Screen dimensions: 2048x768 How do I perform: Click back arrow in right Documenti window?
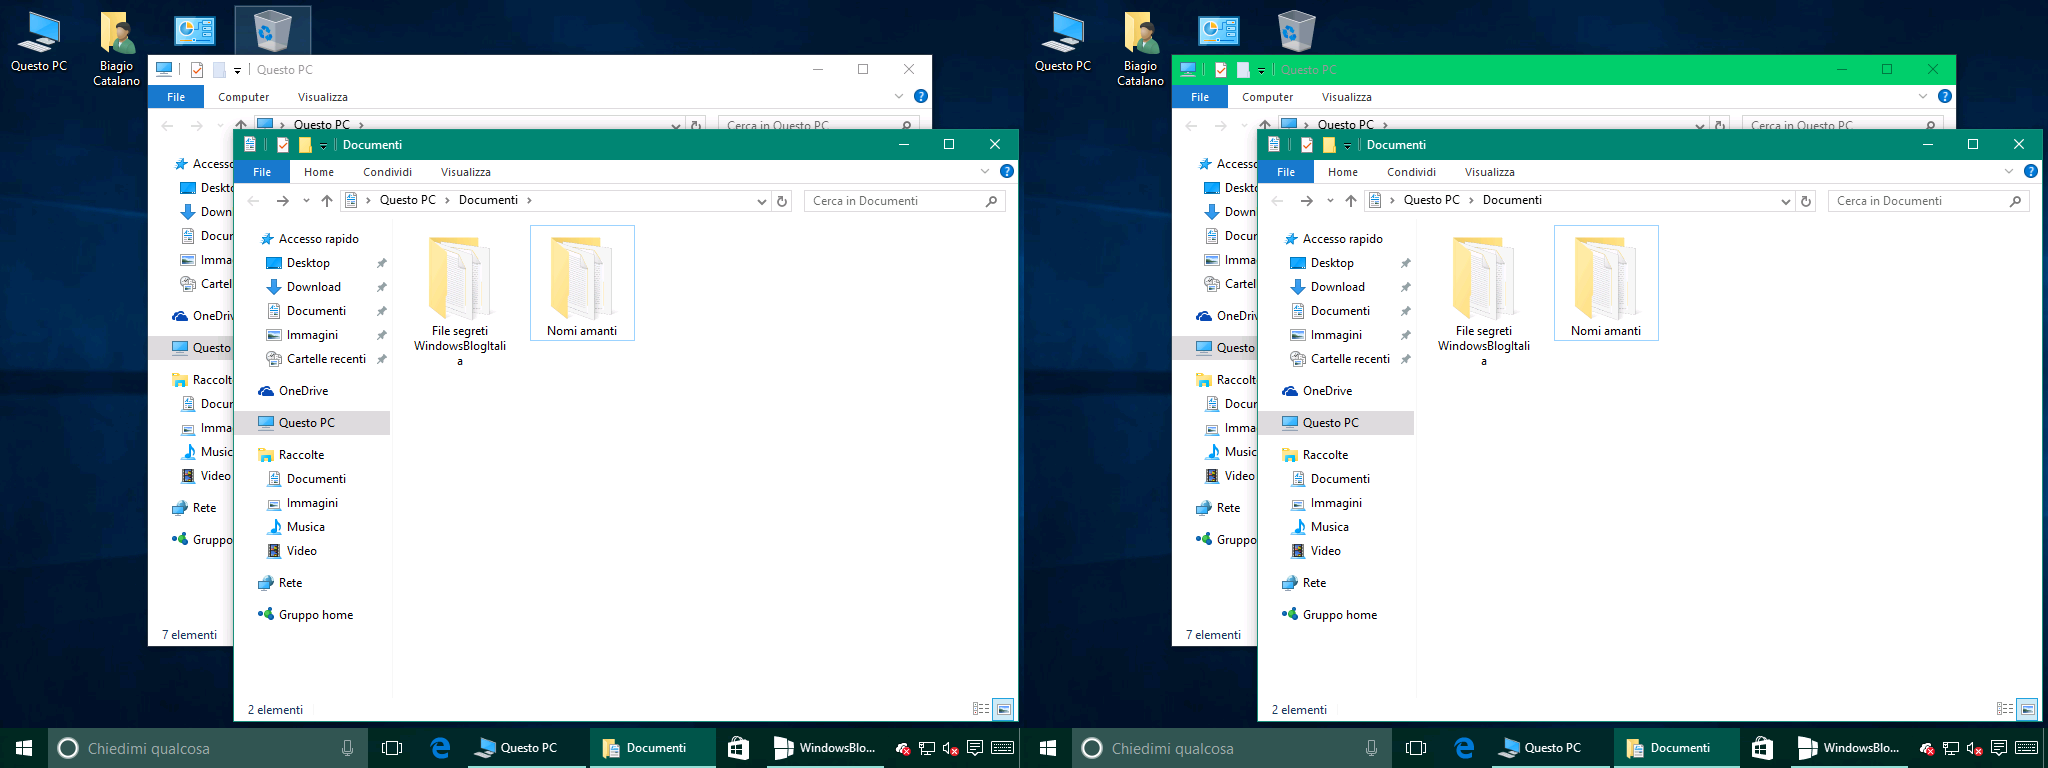[x=1277, y=201]
